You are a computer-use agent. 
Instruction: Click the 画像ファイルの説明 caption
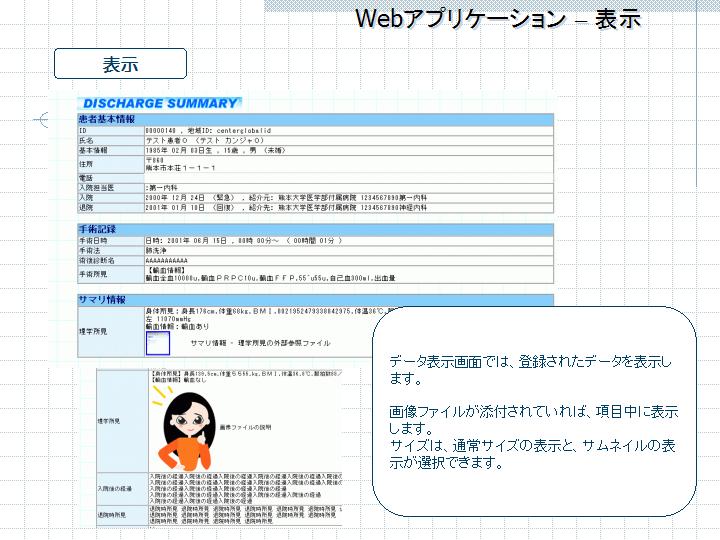click(x=252, y=426)
